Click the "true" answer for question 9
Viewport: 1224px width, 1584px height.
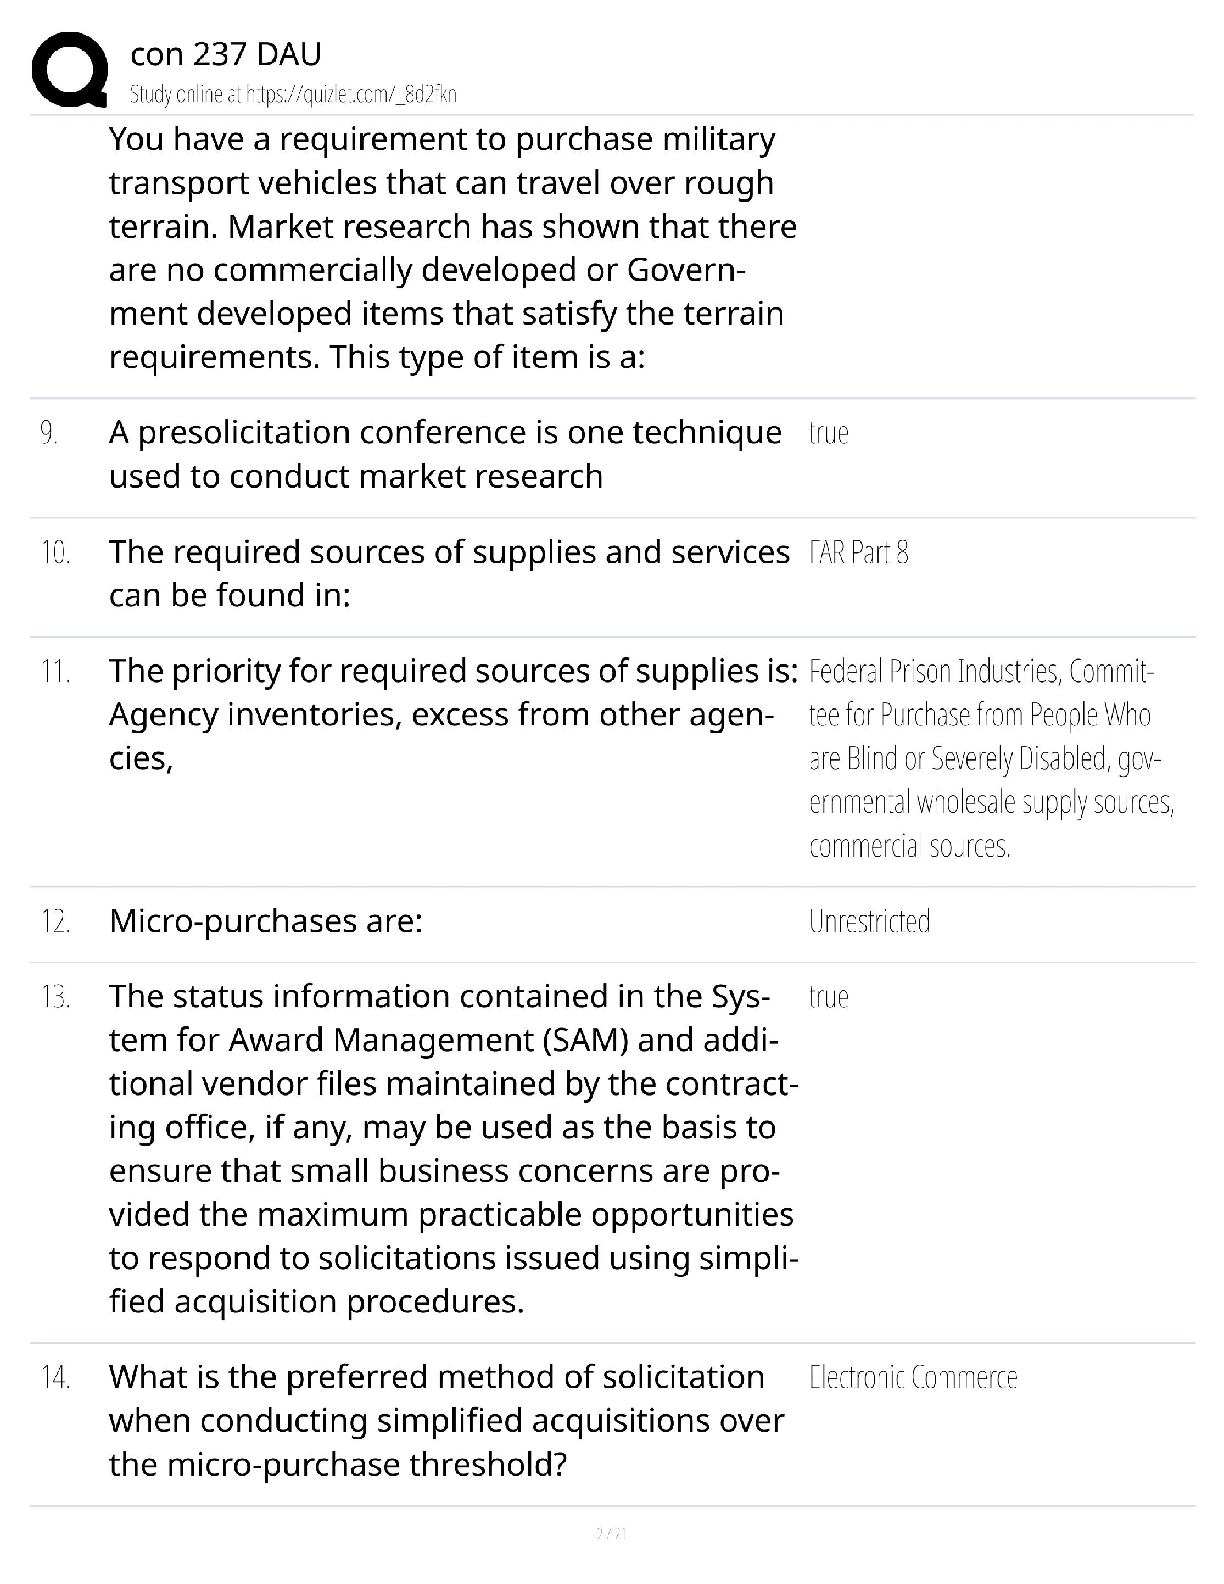click(828, 433)
